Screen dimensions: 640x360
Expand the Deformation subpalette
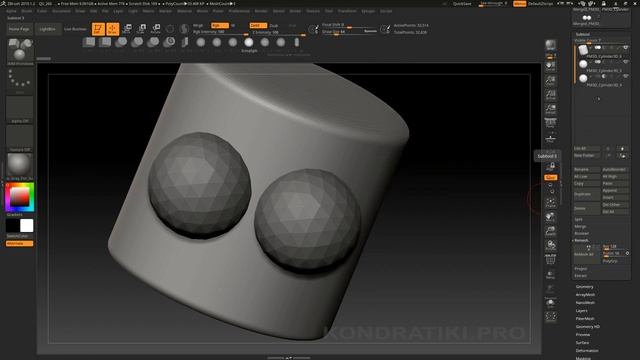pos(587,351)
